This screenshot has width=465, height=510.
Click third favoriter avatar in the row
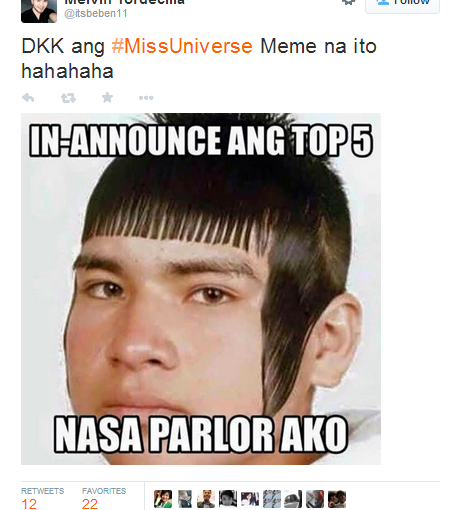click(x=206, y=499)
